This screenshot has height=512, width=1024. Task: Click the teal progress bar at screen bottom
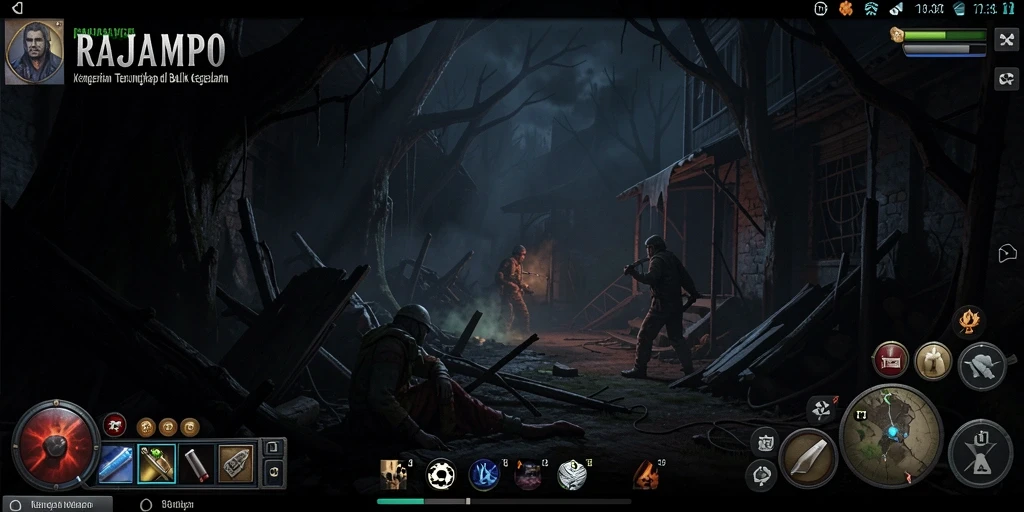504,502
